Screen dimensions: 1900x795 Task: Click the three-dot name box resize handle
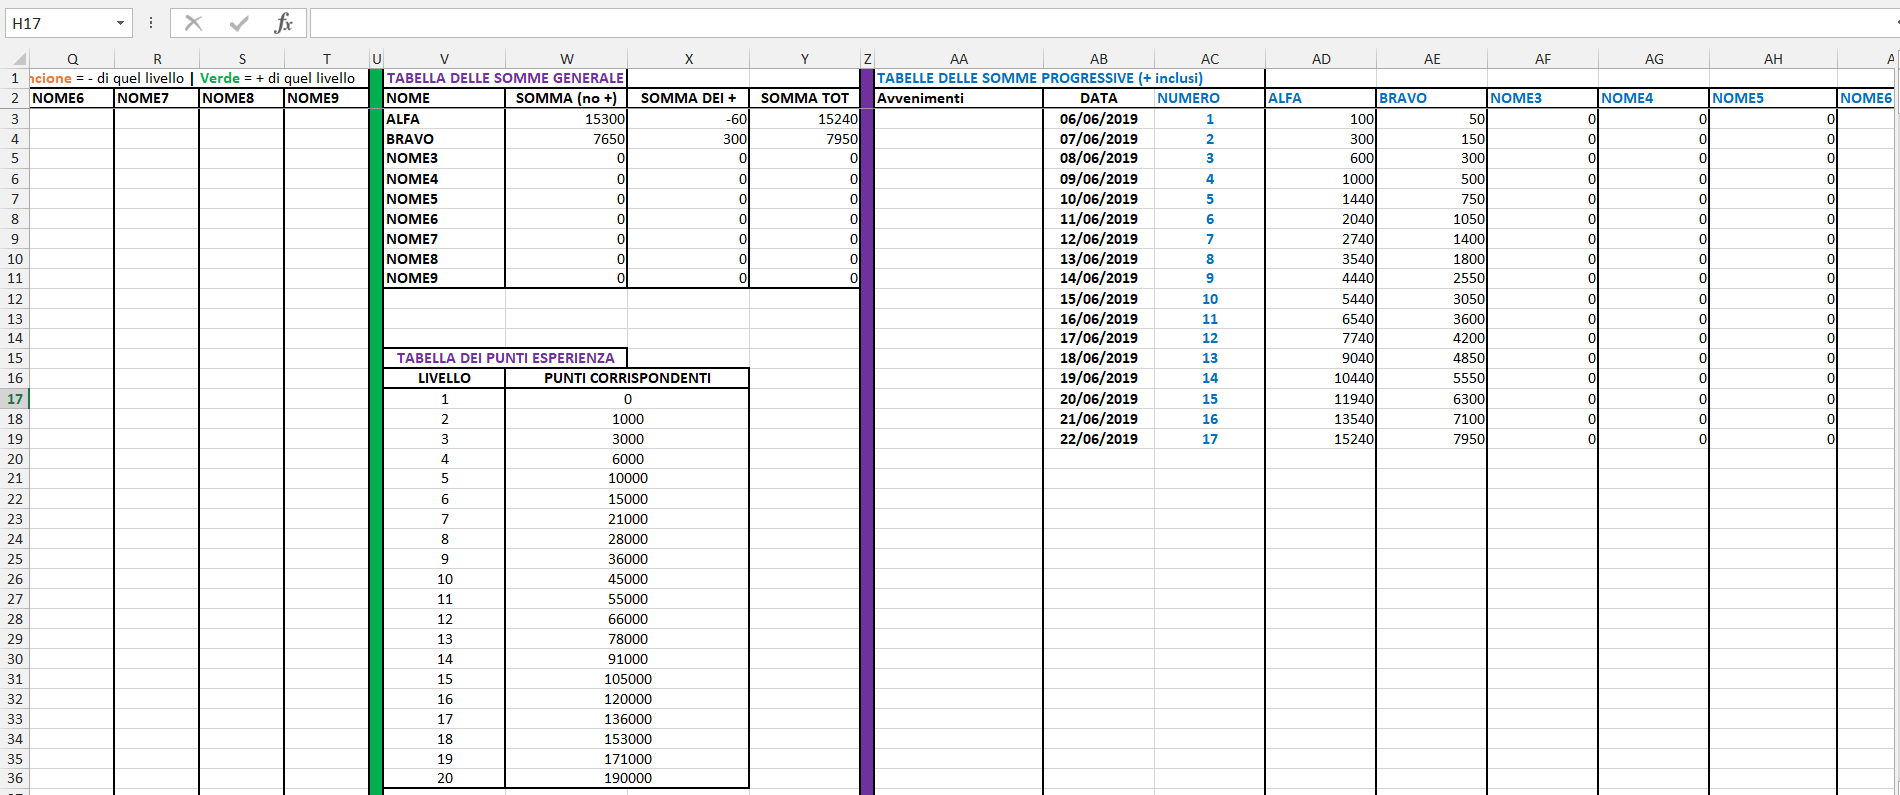tap(151, 23)
